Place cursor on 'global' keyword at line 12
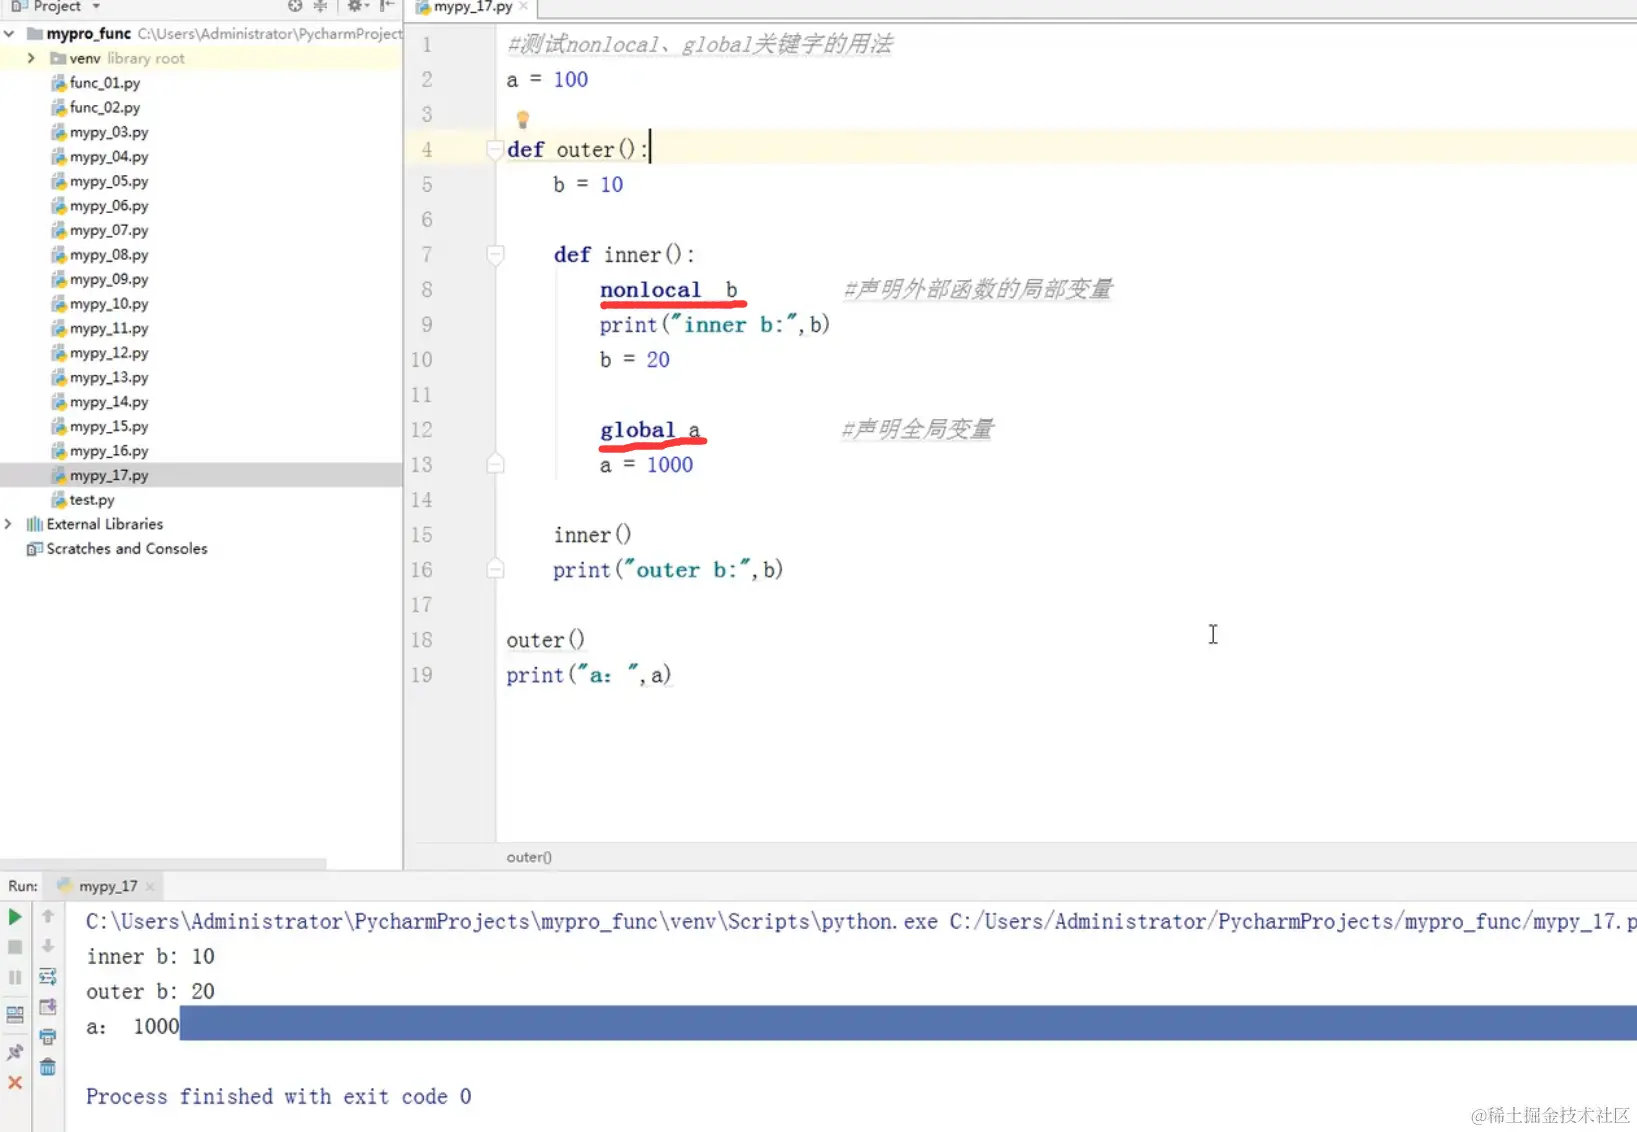 click(638, 430)
